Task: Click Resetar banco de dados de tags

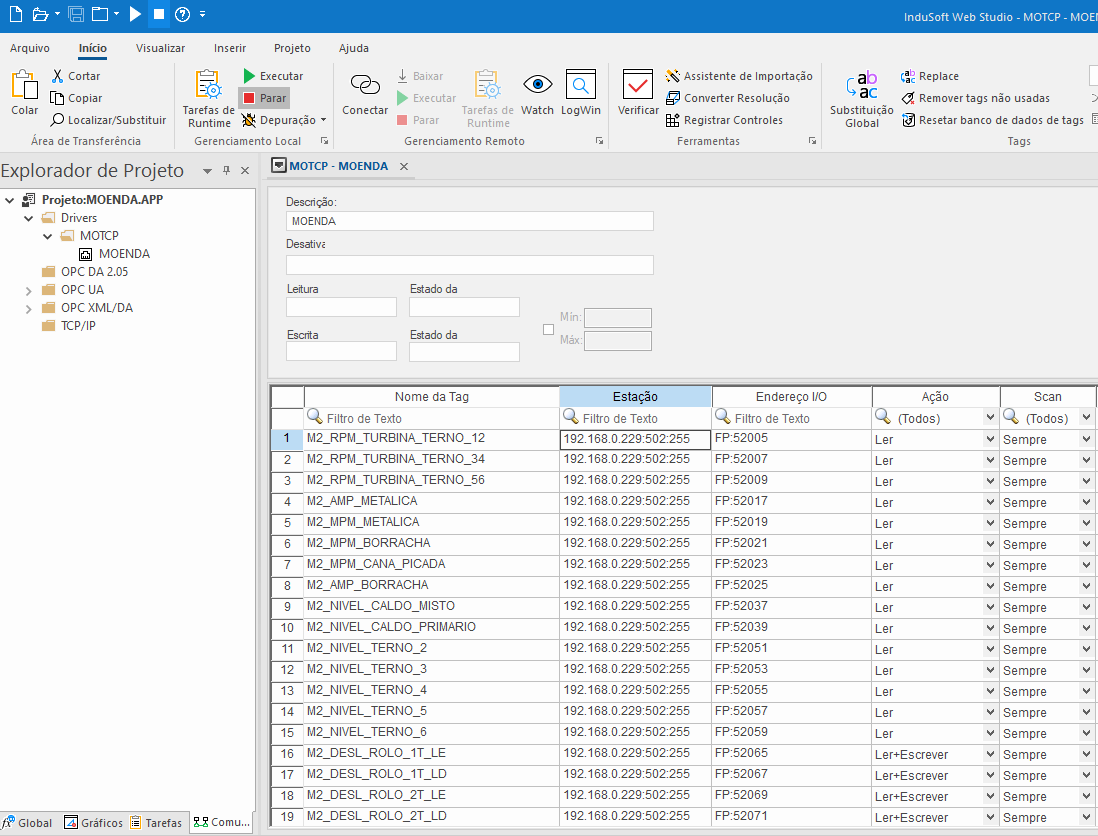Action: point(992,120)
